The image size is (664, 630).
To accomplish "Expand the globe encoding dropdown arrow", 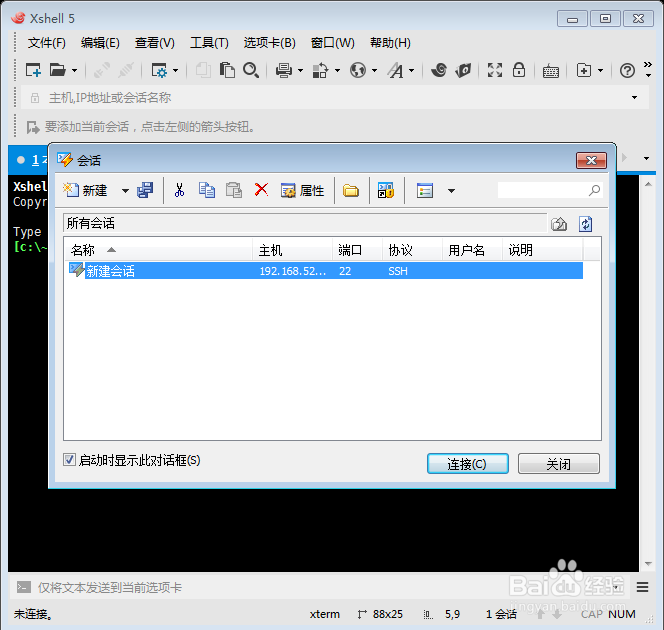I will point(374,70).
